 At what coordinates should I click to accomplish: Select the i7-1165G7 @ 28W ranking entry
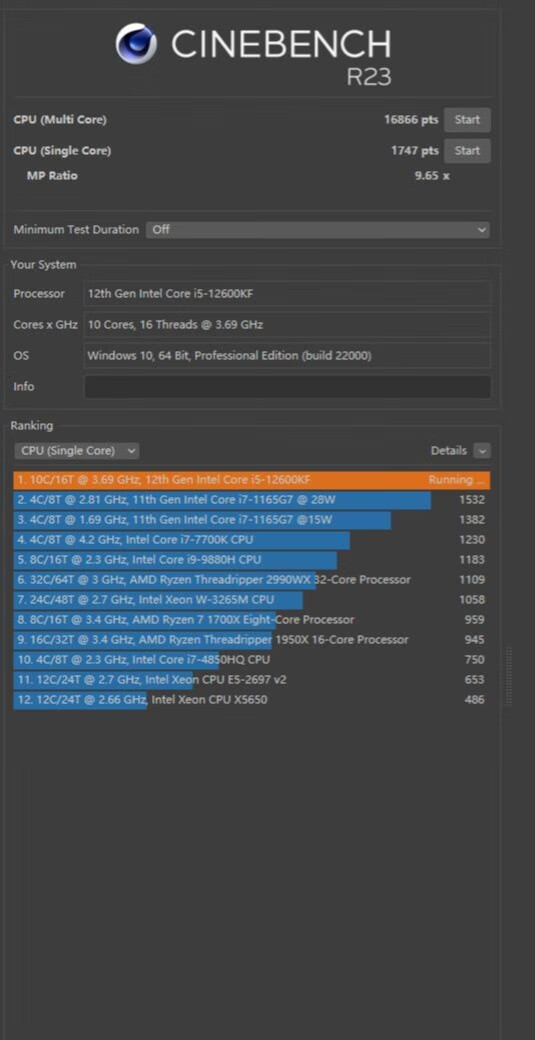pyautogui.click(x=252, y=500)
